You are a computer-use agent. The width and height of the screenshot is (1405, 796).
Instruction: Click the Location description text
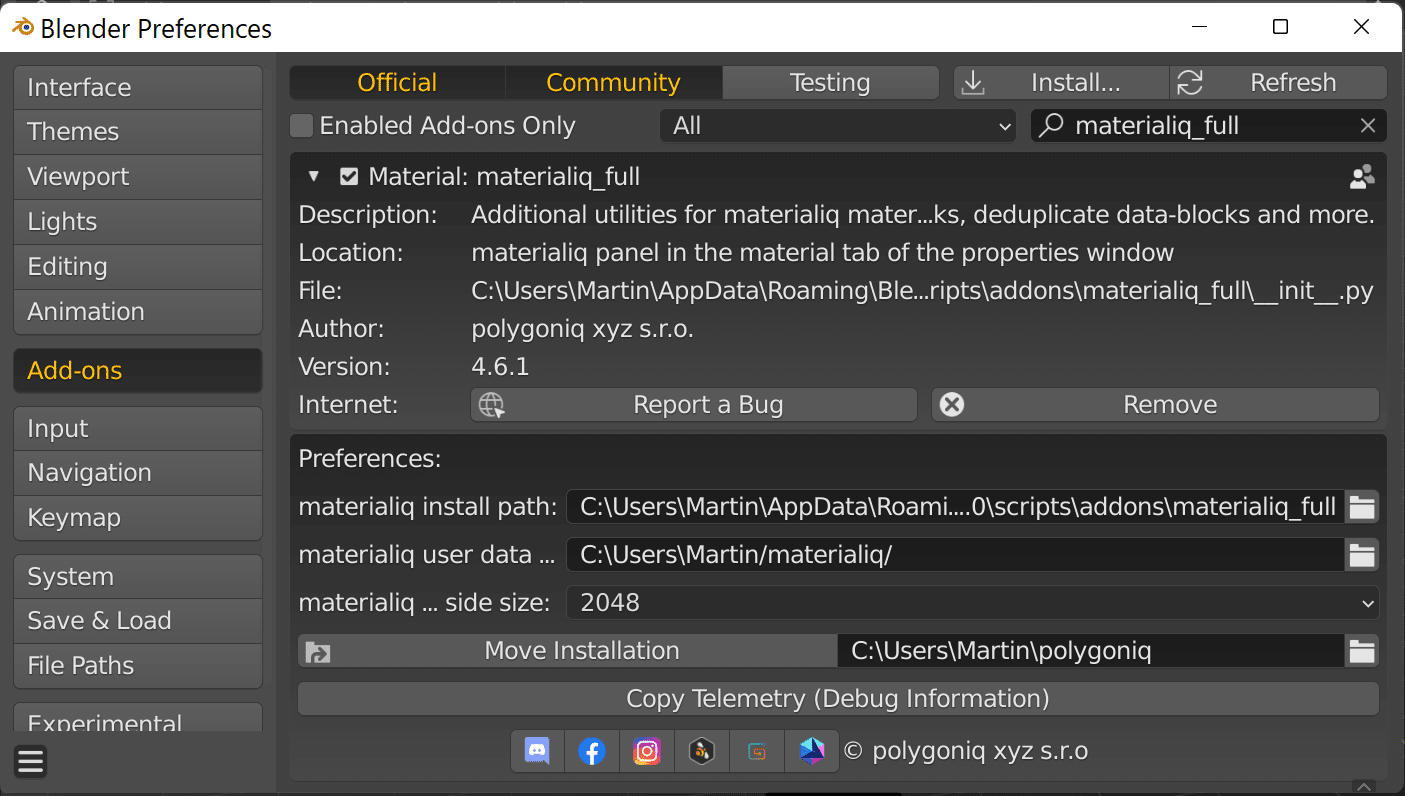822,253
